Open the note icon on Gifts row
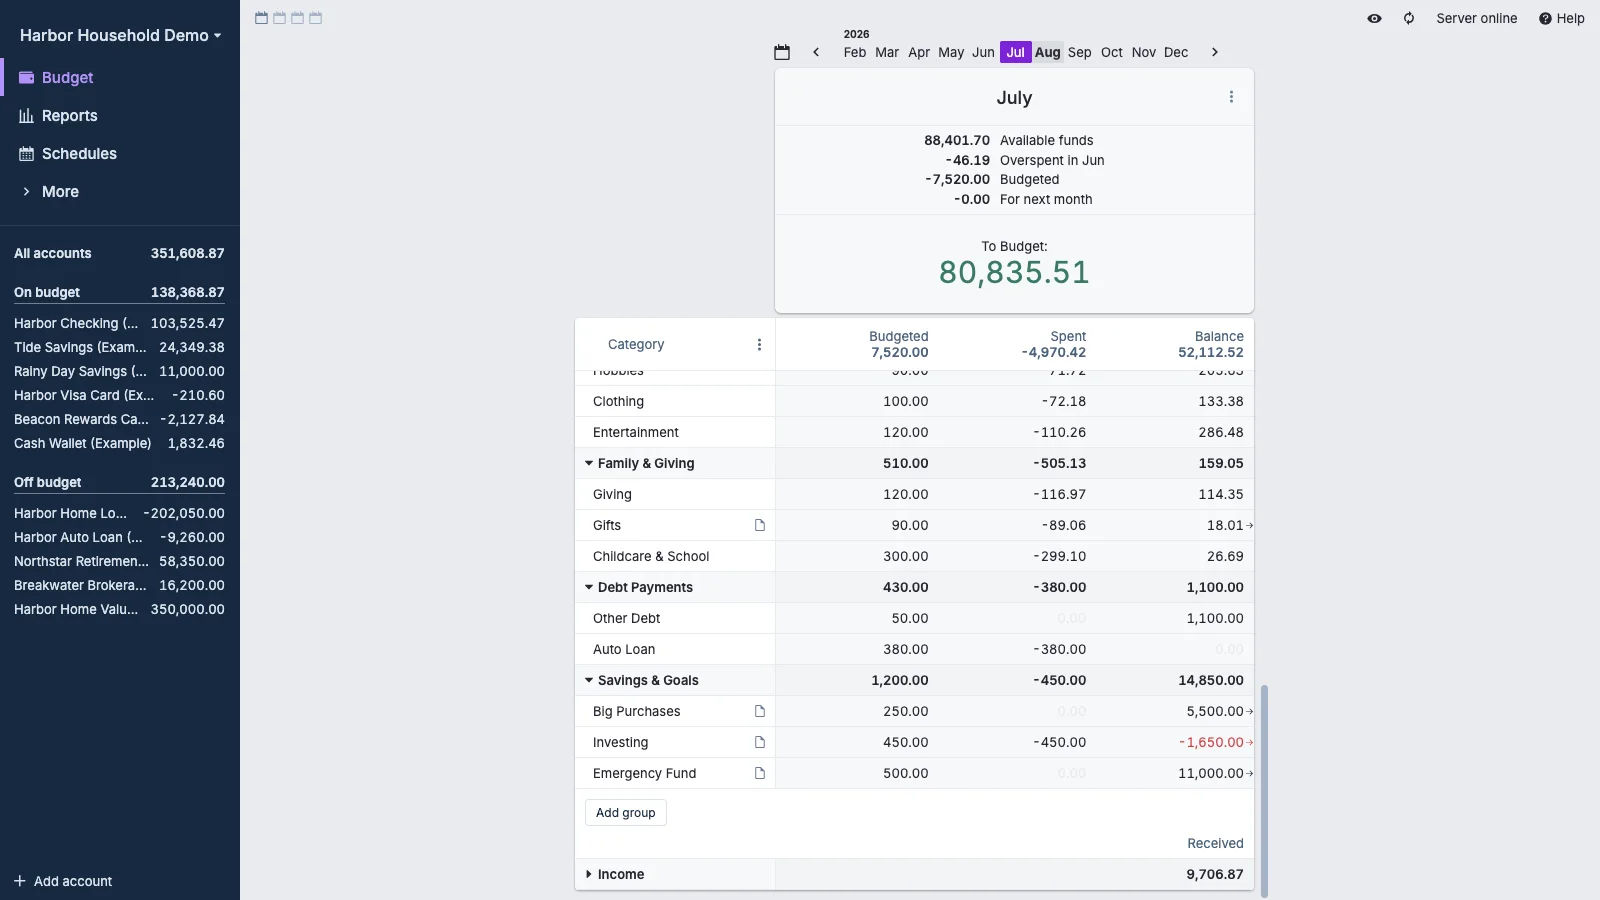The image size is (1600, 900). tap(760, 525)
